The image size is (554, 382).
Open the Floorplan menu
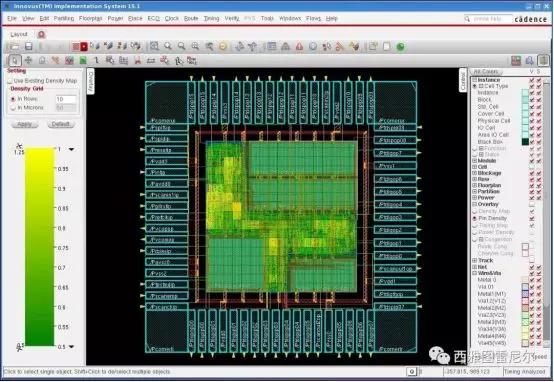tap(90, 18)
